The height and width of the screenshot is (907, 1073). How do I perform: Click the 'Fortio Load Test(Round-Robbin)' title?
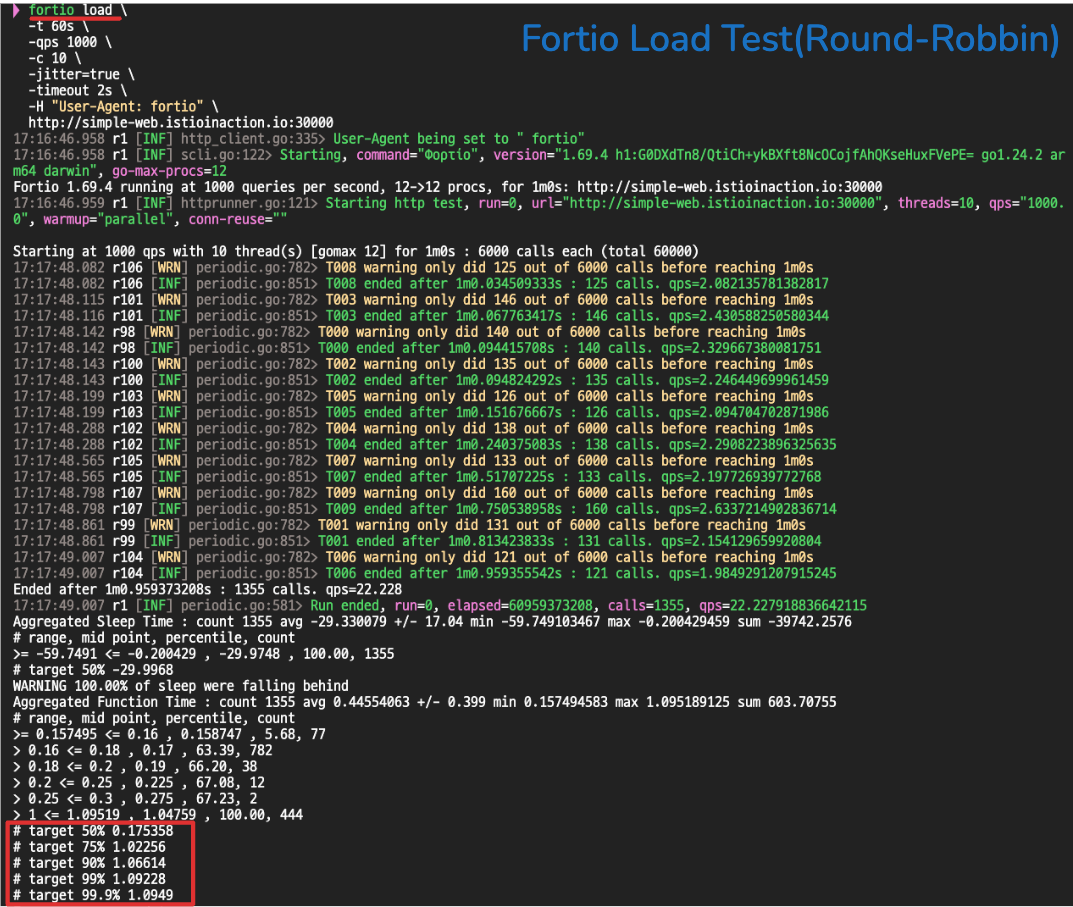click(x=790, y=39)
